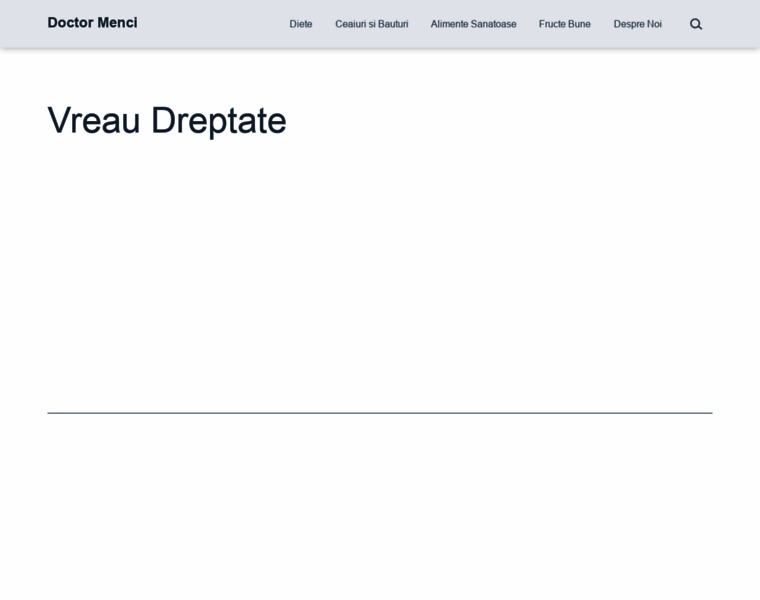The height and width of the screenshot is (600, 760).
Task: Choose the healthy foods navigation link
Action: [x=473, y=24]
